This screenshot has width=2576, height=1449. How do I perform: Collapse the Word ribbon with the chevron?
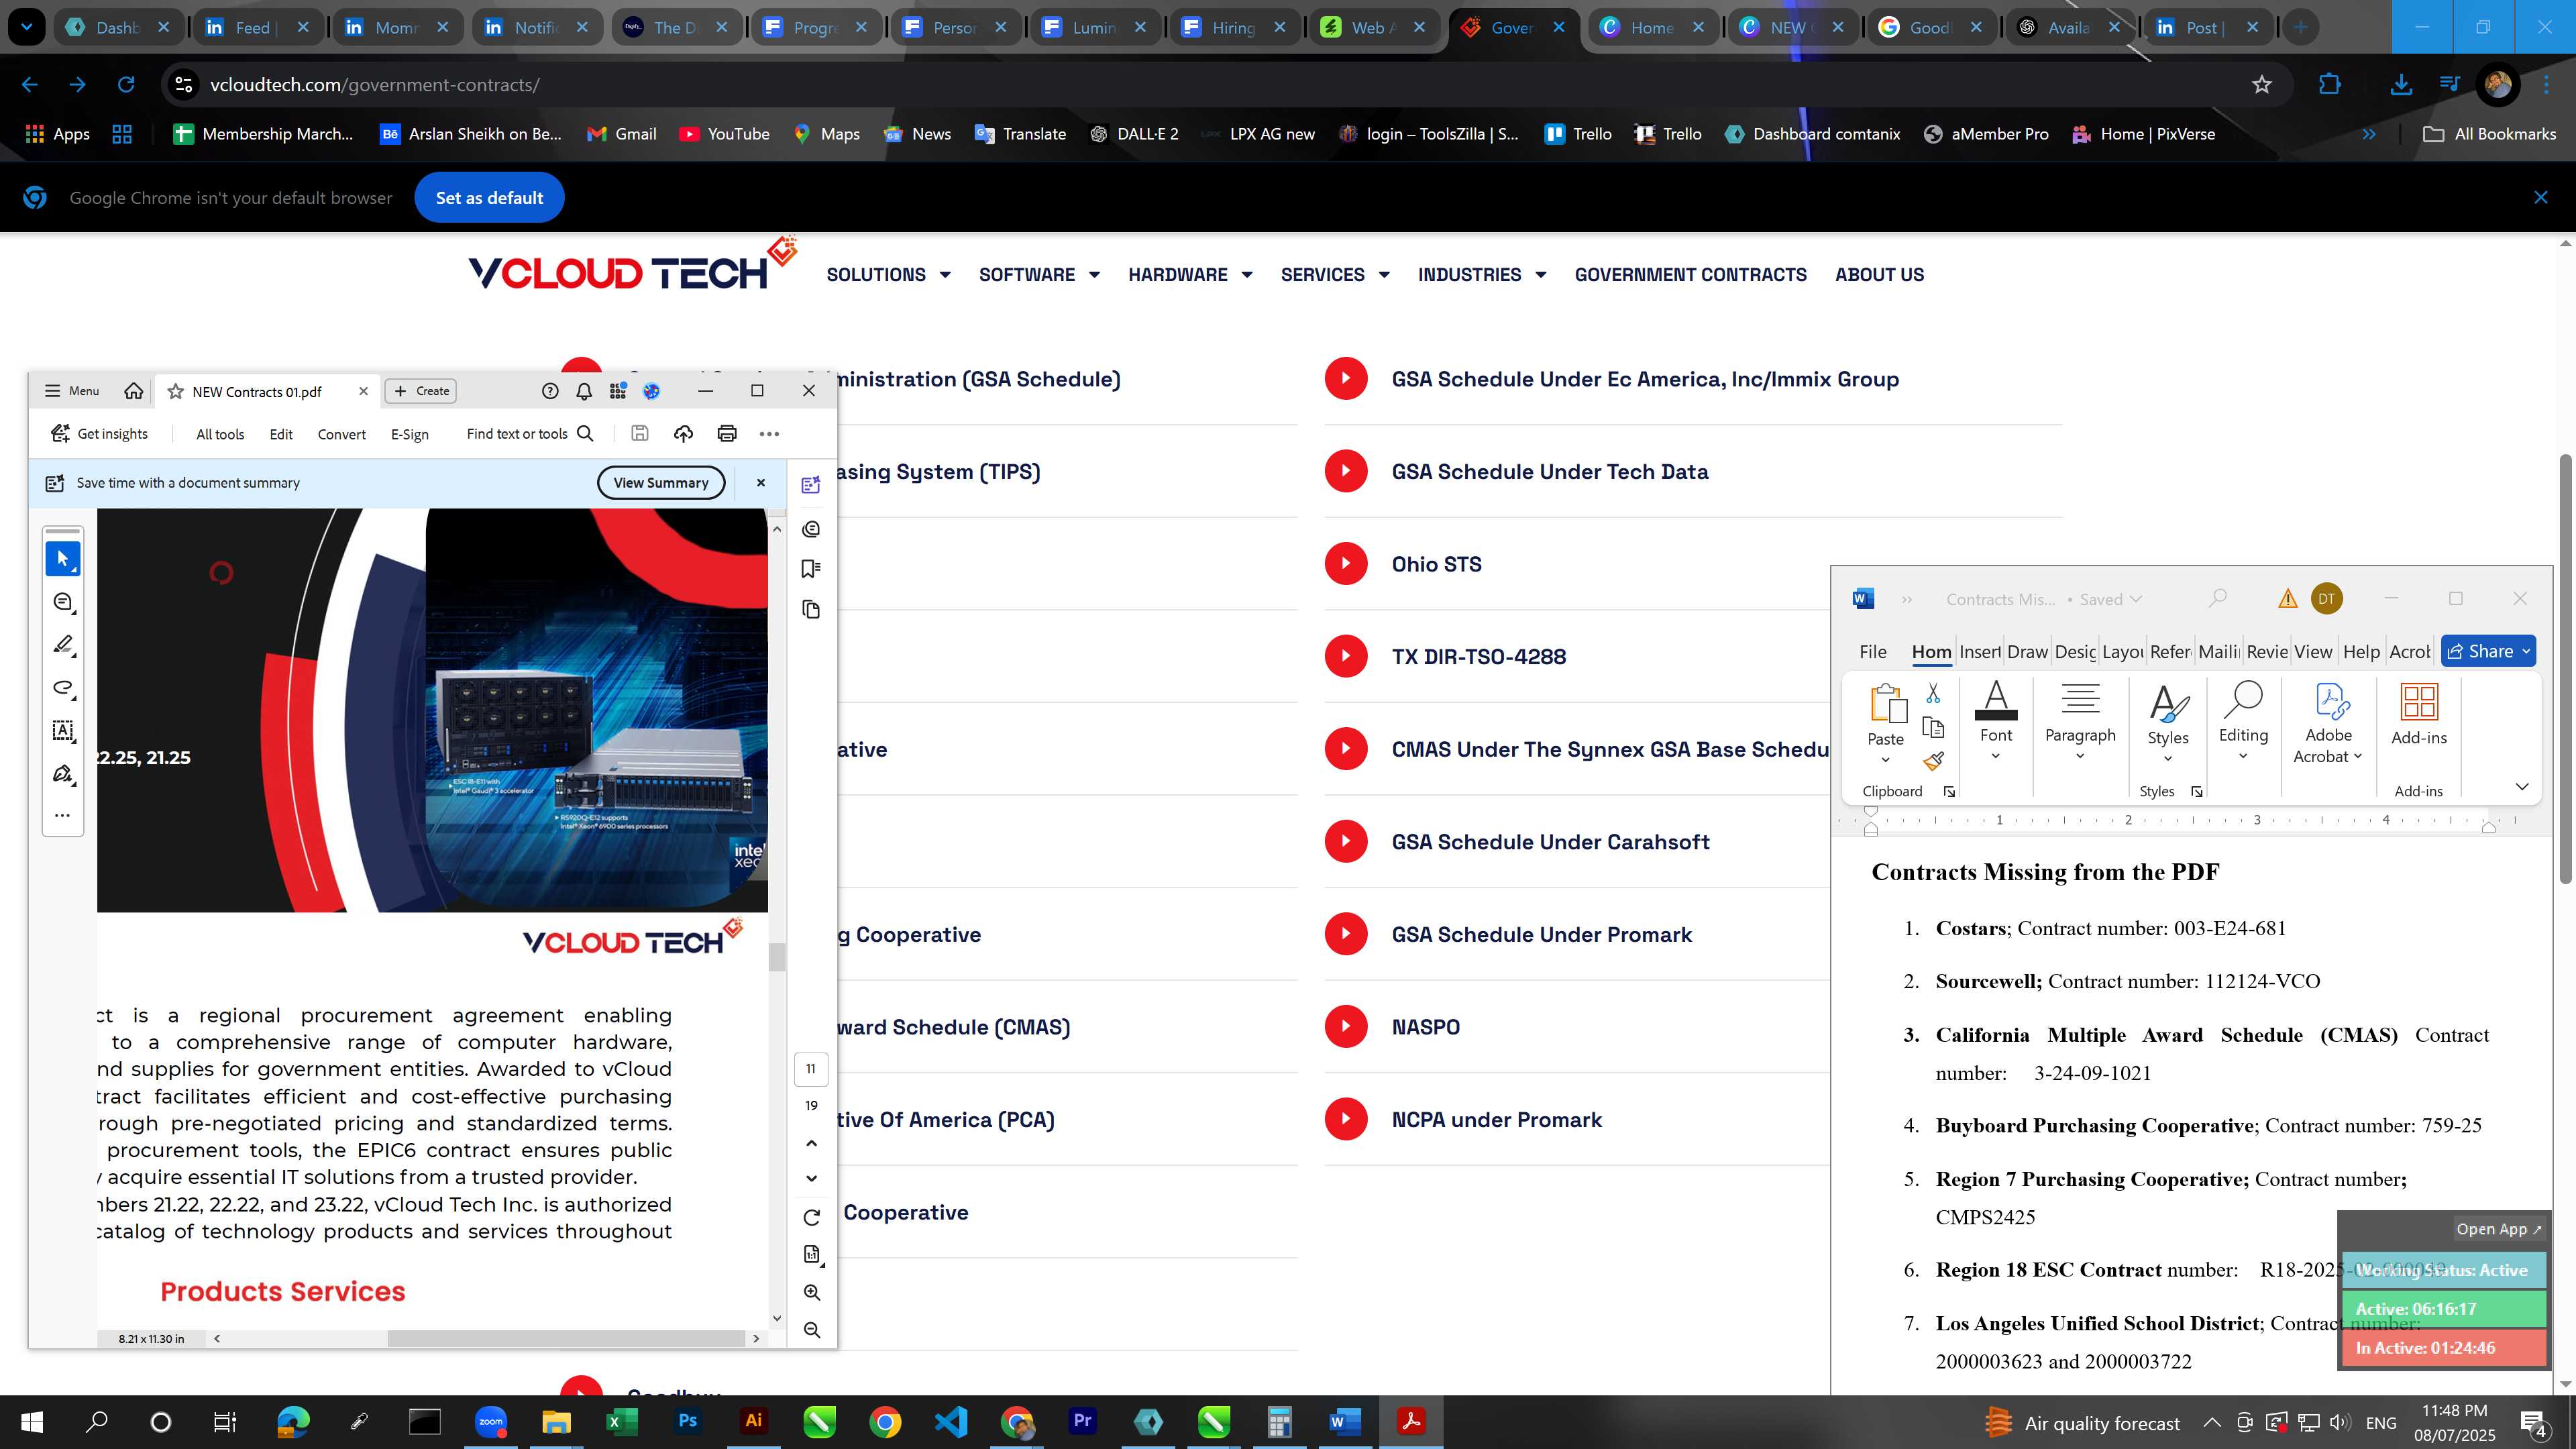(x=2522, y=787)
